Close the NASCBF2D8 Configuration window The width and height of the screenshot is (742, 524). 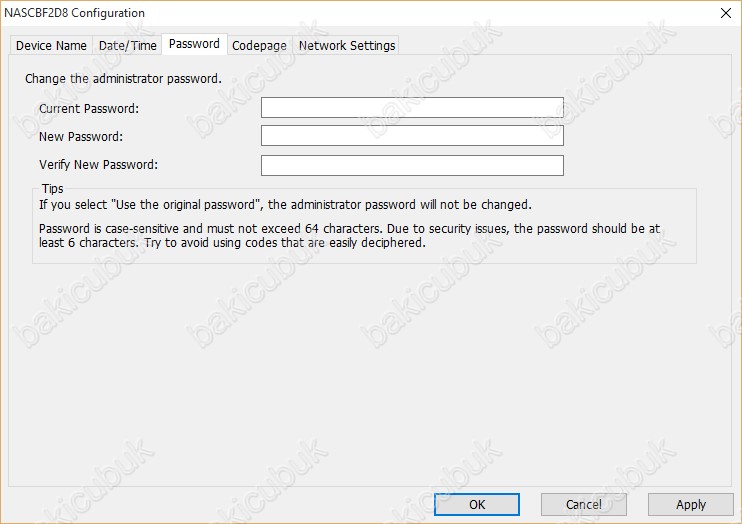tap(725, 13)
